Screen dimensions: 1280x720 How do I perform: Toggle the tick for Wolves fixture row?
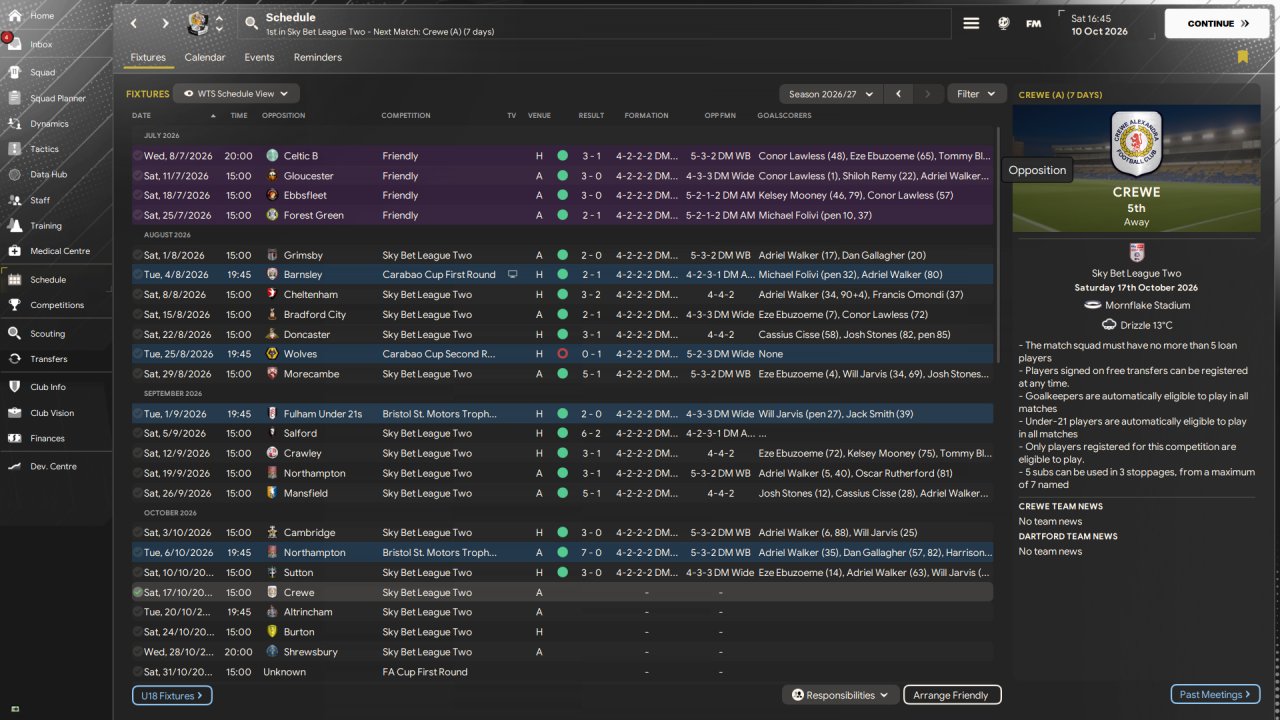pos(138,354)
